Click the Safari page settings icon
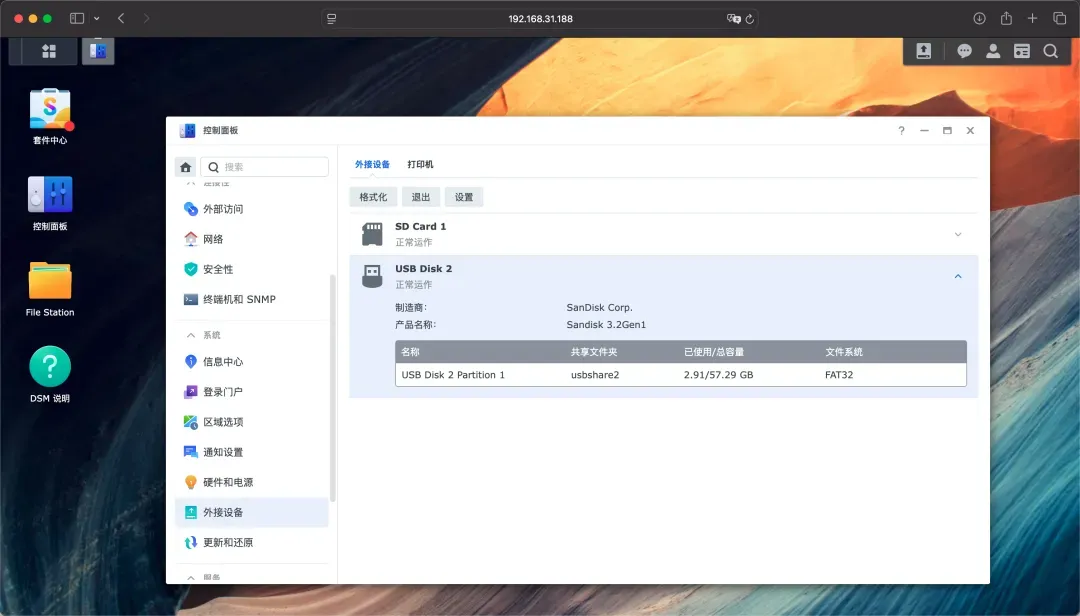 [x=331, y=19]
